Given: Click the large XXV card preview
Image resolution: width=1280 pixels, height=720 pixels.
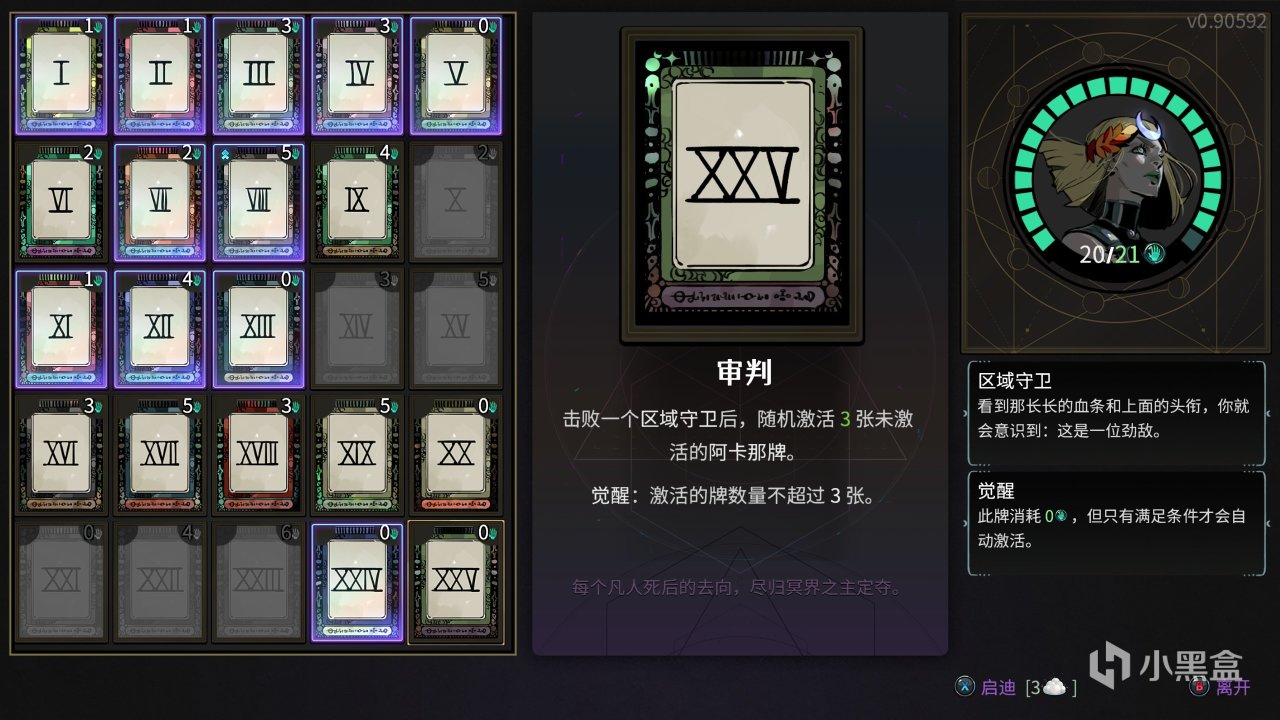Looking at the screenshot, I should (742, 185).
